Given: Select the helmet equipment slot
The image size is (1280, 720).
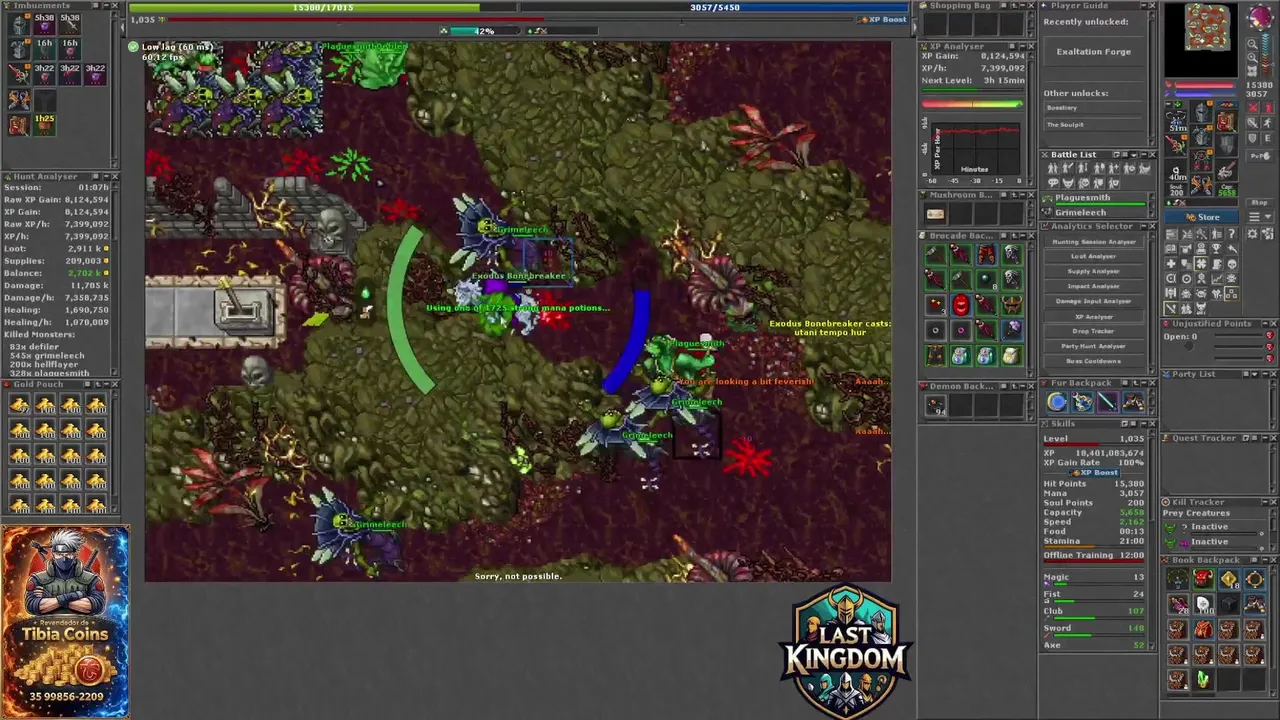Looking at the screenshot, I should click(x=1201, y=110).
